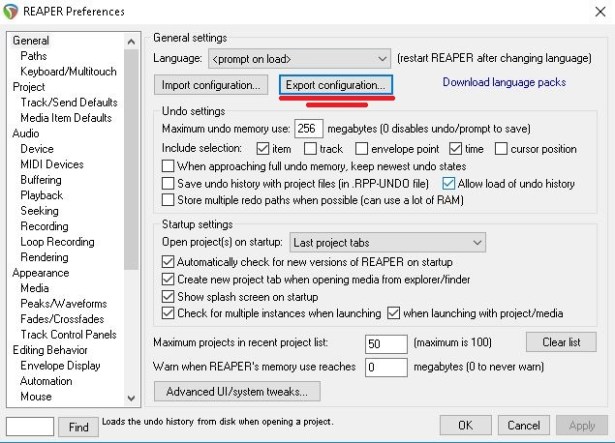Open Advanced UI/system tweaks
Screen dimensions: 615x443
pyautogui.click(x=237, y=391)
